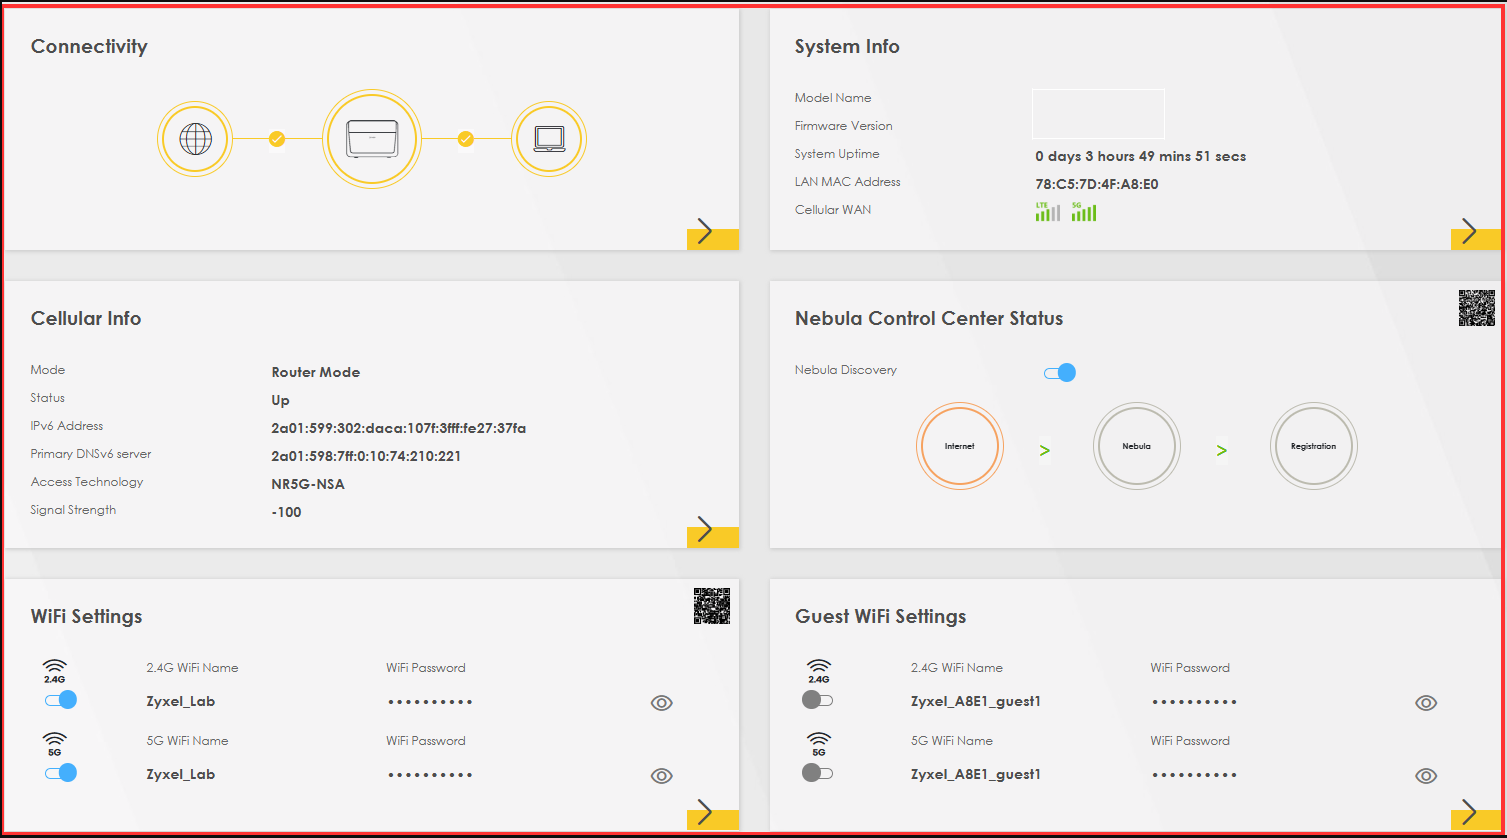This screenshot has width=1507, height=838.
Task: Click the Nebula Control Center Status heading
Action: click(929, 319)
